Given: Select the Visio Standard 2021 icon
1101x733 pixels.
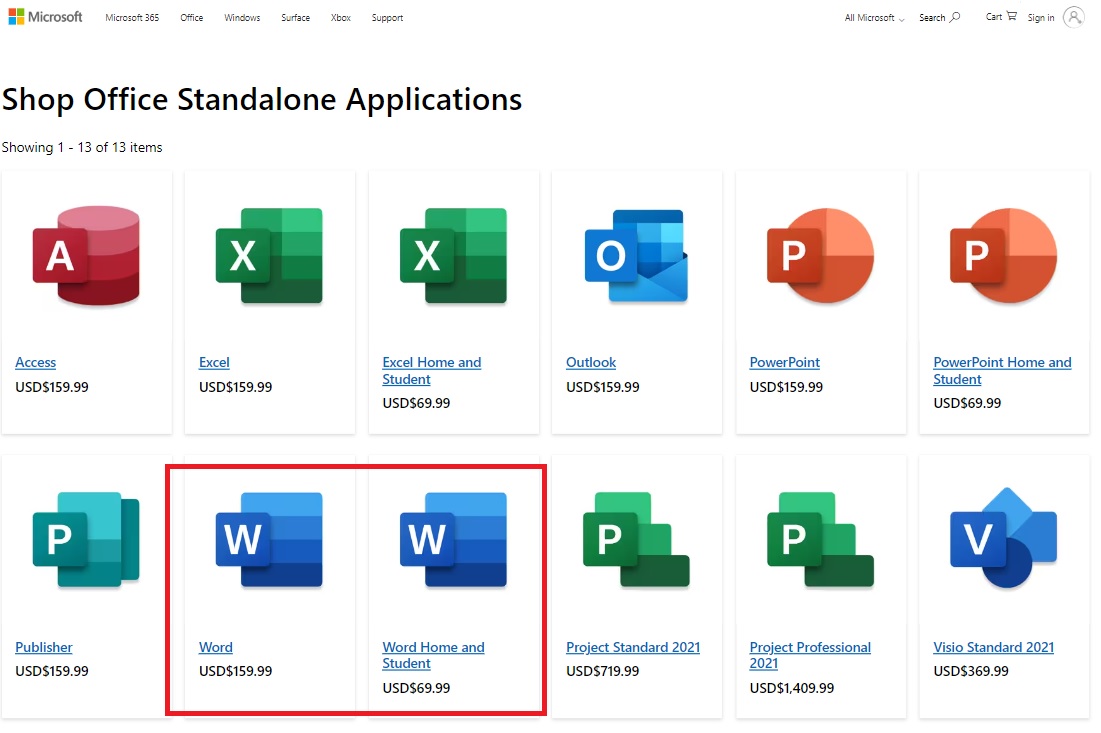Looking at the screenshot, I should tap(1003, 538).
